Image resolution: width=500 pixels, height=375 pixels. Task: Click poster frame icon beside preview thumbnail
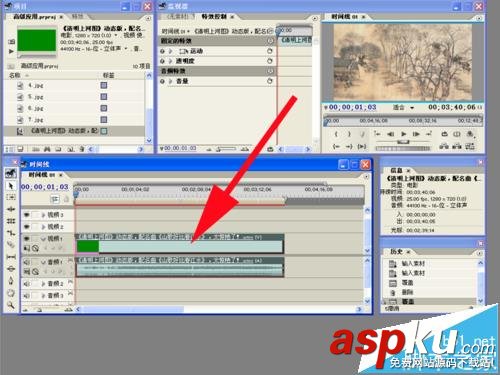[11, 42]
